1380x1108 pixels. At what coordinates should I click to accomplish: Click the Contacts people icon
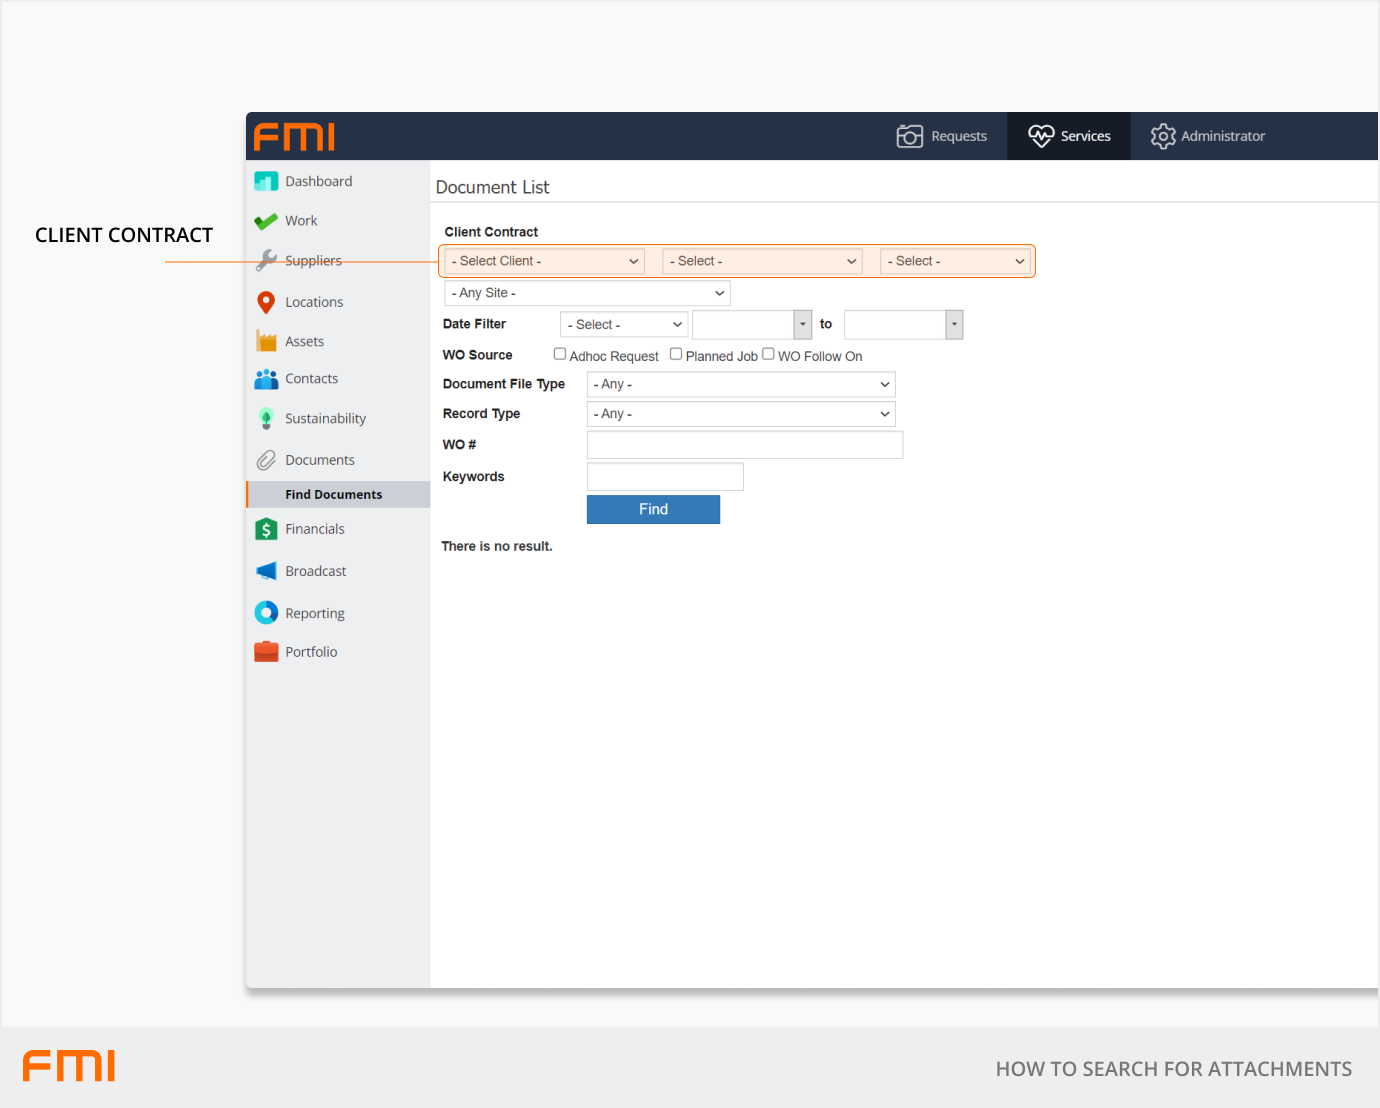pyautogui.click(x=266, y=379)
